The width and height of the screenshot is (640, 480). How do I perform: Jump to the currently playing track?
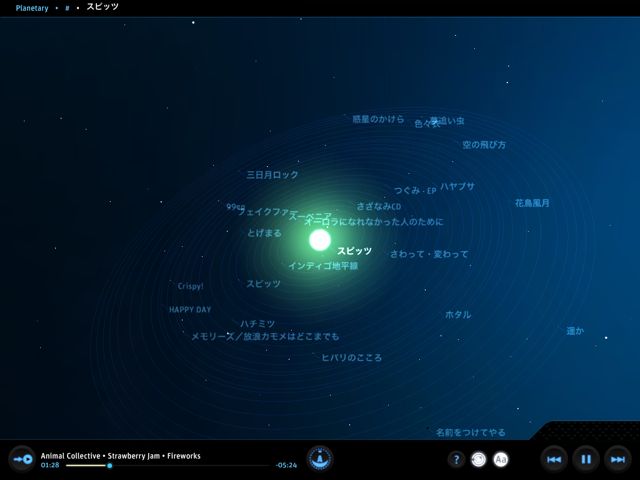click(22, 459)
